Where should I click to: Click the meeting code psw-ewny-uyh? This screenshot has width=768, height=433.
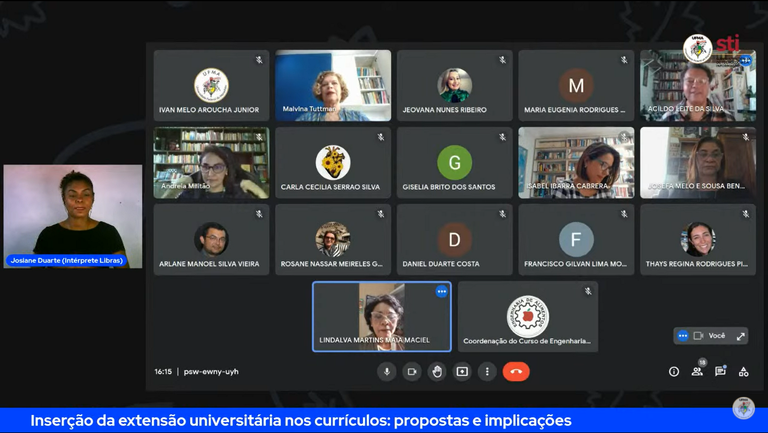pyautogui.click(x=211, y=372)
